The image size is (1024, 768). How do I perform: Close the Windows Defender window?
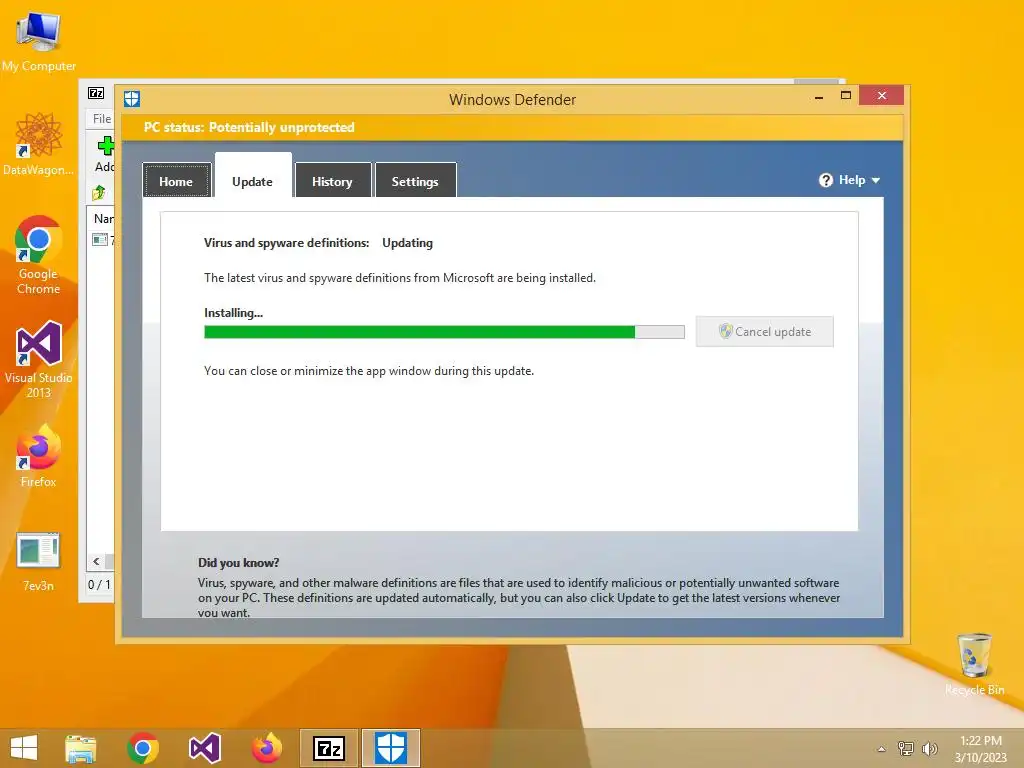(x=882, y=95)
